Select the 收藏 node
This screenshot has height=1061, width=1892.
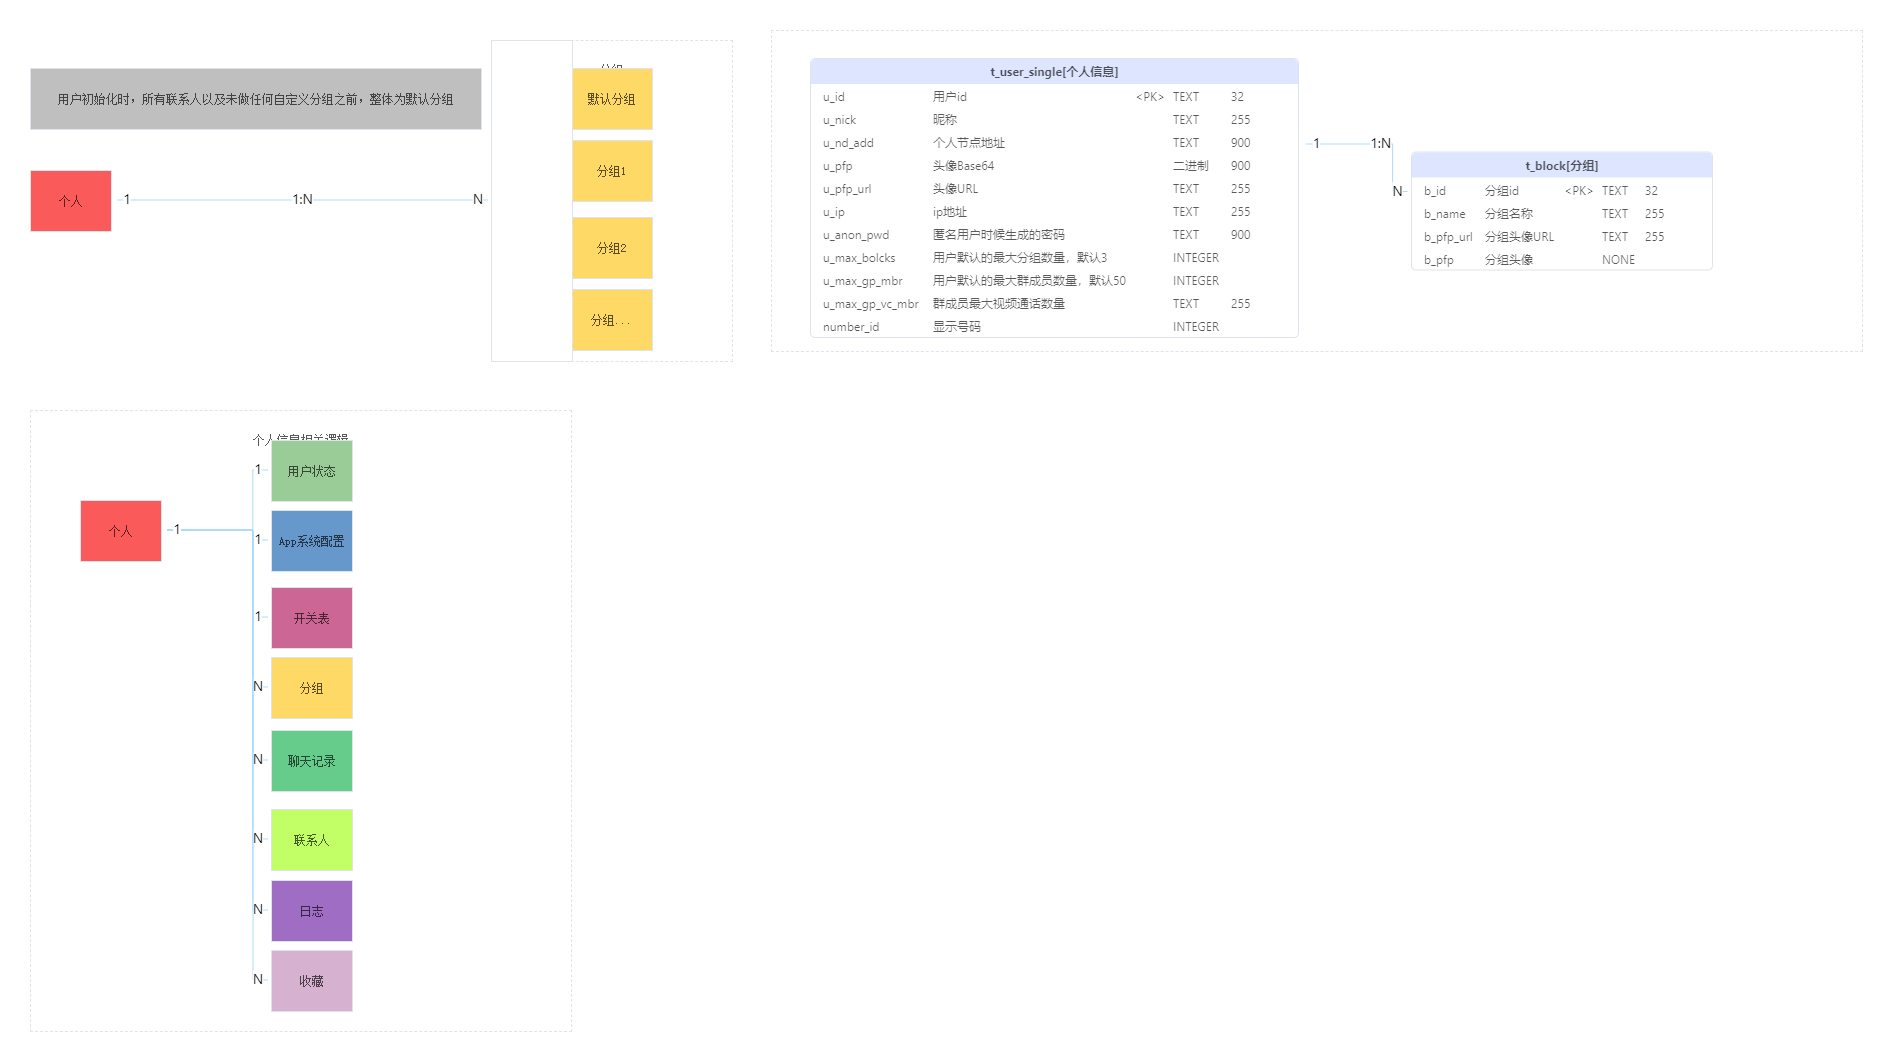312,981
